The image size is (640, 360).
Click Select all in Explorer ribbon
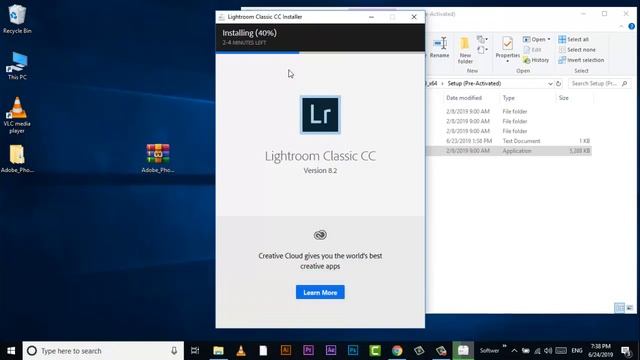point(573,39)
